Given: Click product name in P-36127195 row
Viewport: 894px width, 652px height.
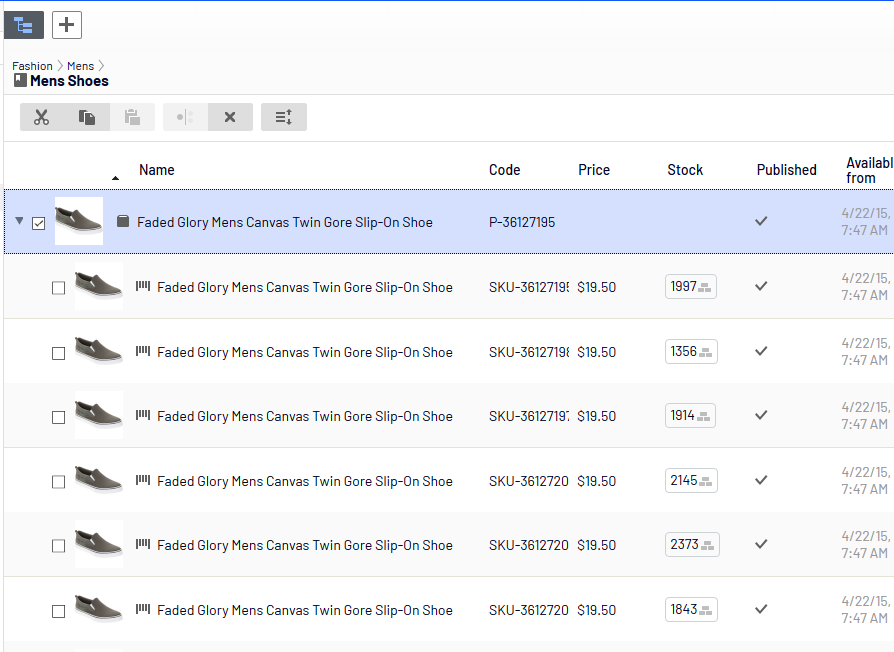Looking at the screenshot, I should [285, 222].
